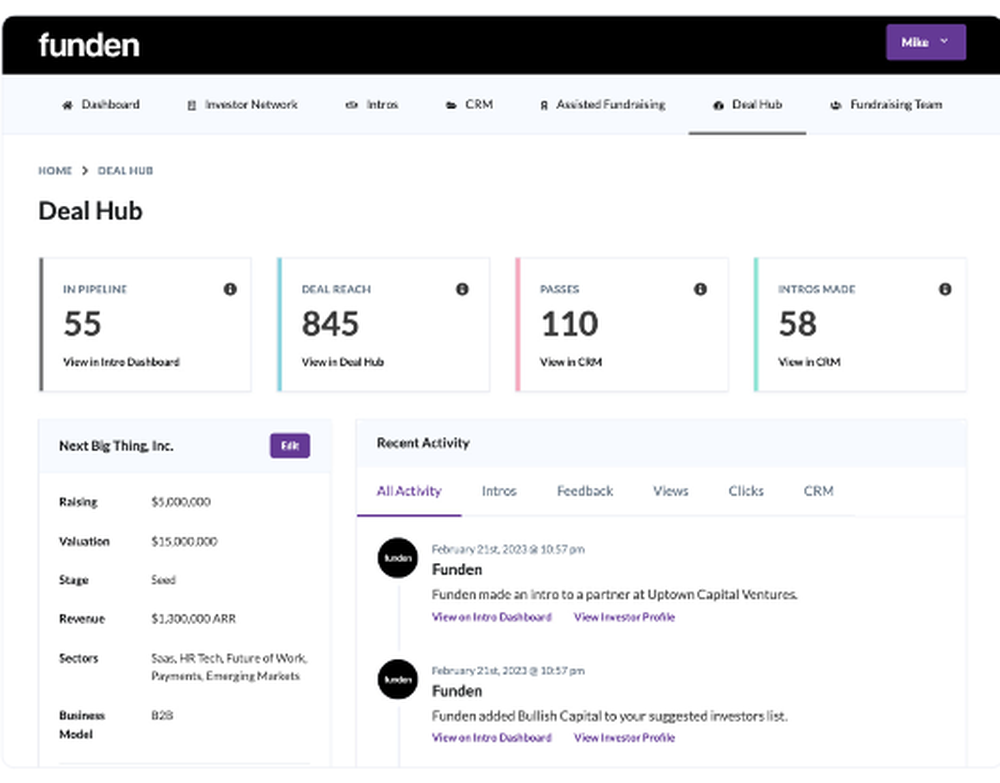Click the funden logo
The image size is (1000, 783).
[89, 44]
